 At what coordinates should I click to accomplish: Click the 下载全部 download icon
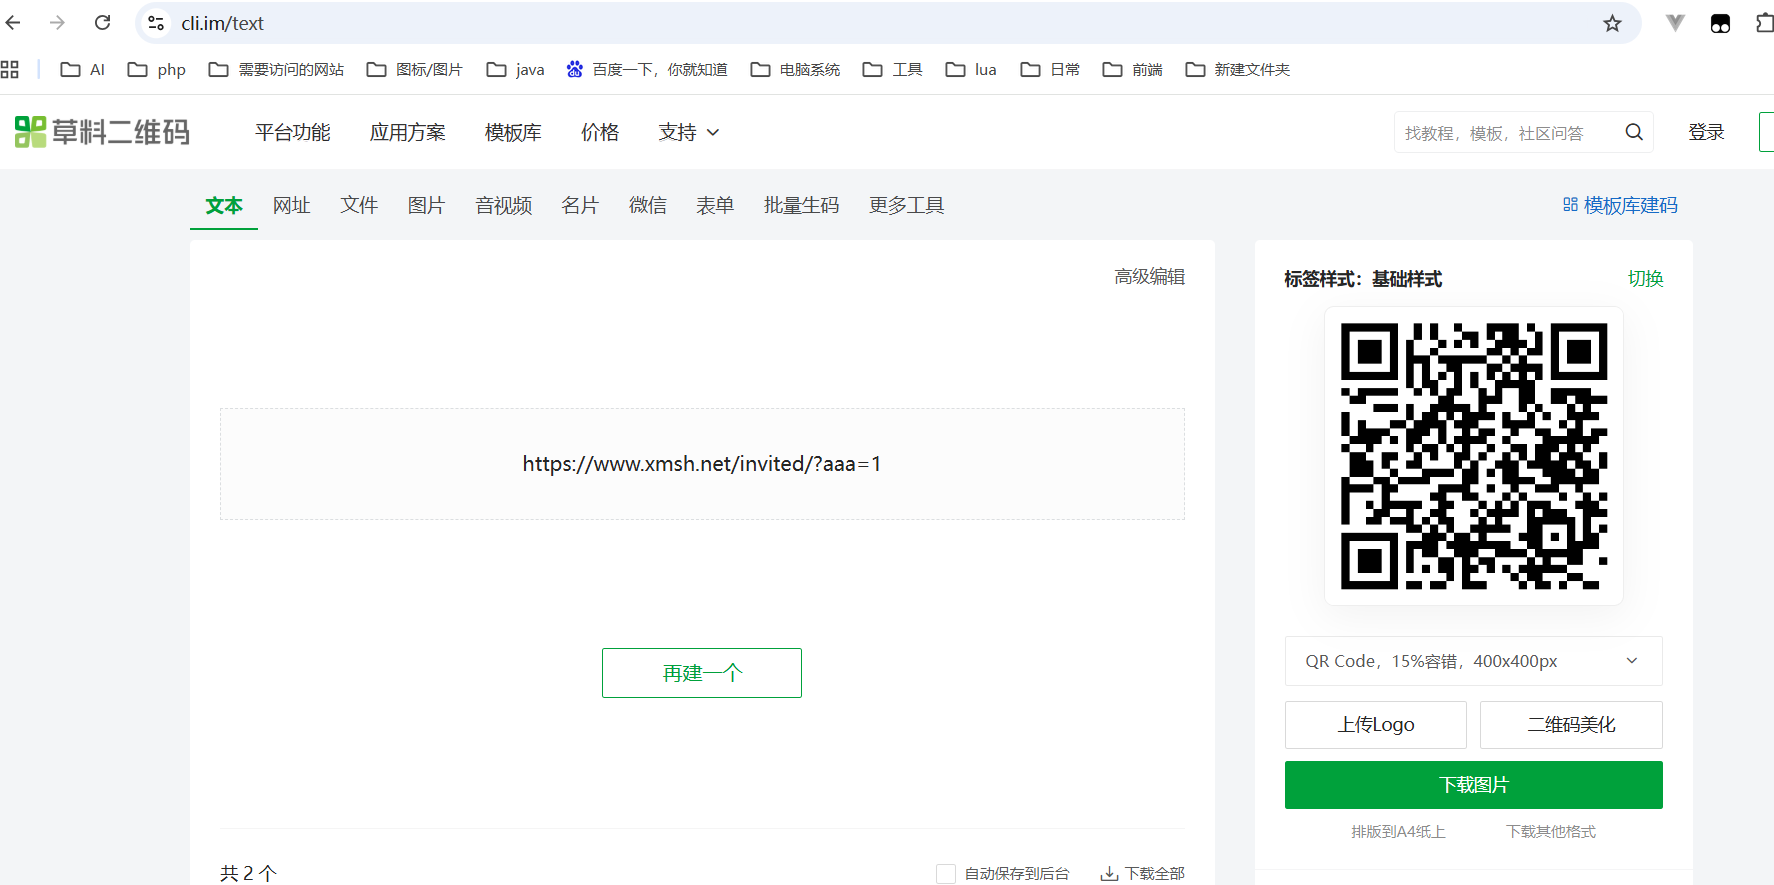(1109, 873)
